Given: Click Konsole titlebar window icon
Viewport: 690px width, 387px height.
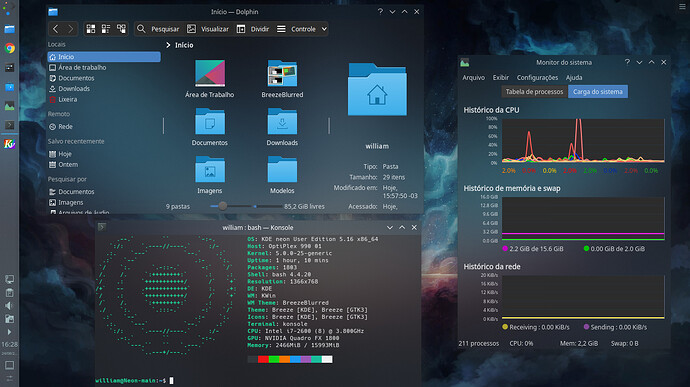Looking at the screenshot, I should click(102, 227).
